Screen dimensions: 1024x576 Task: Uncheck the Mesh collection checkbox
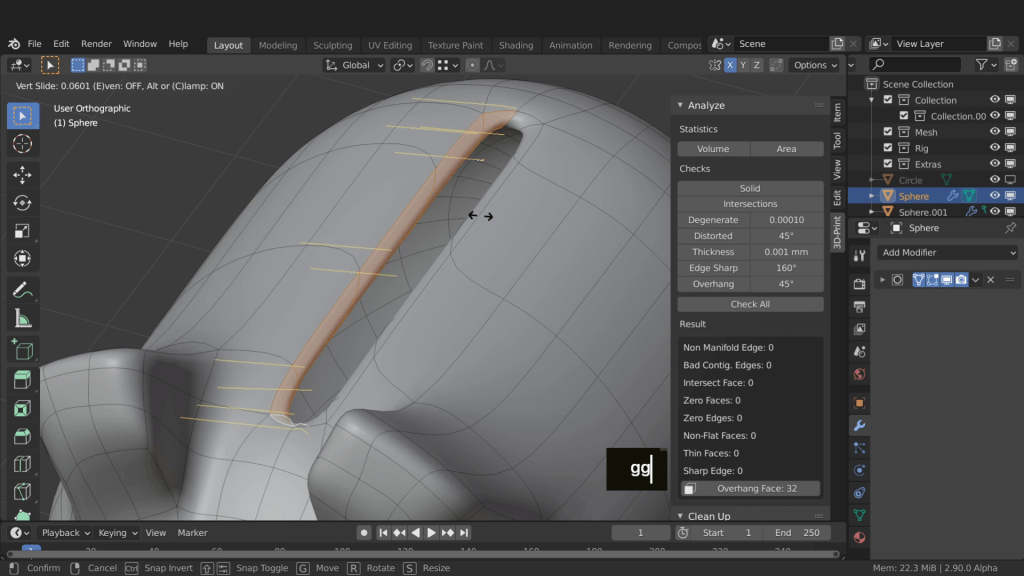tap(887, 132)
